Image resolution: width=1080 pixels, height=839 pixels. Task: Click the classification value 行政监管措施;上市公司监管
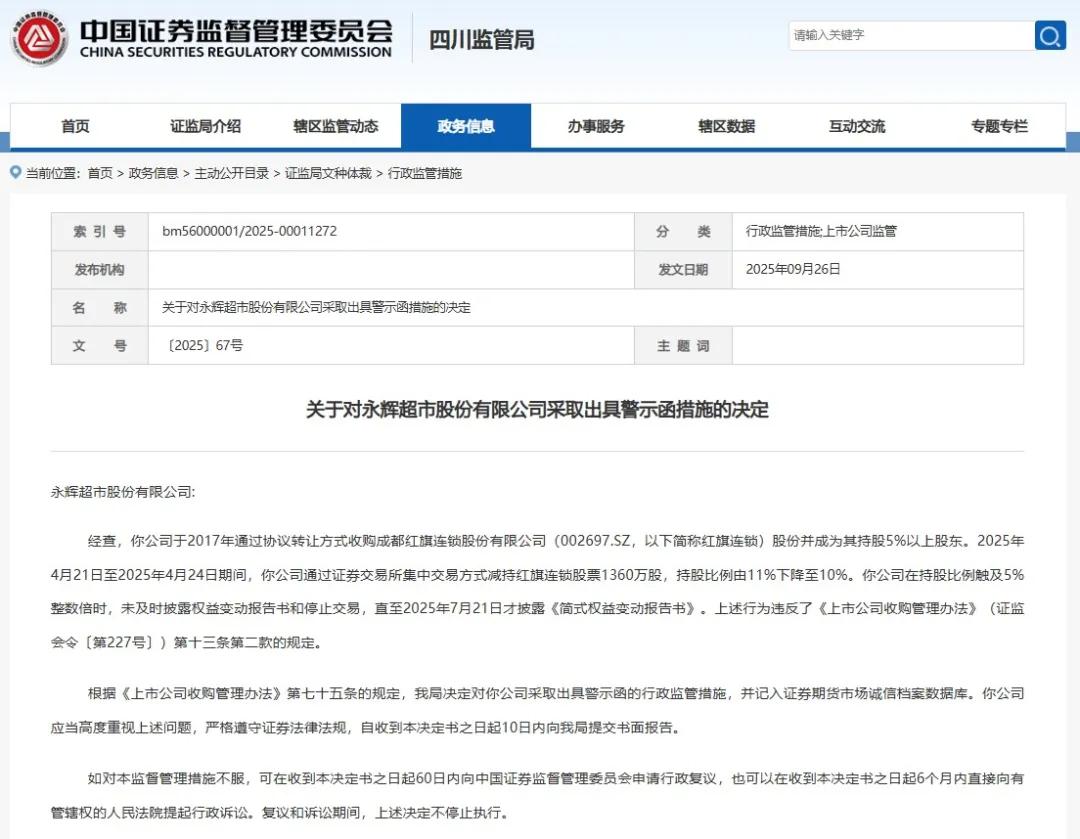[x=821, y=231]
